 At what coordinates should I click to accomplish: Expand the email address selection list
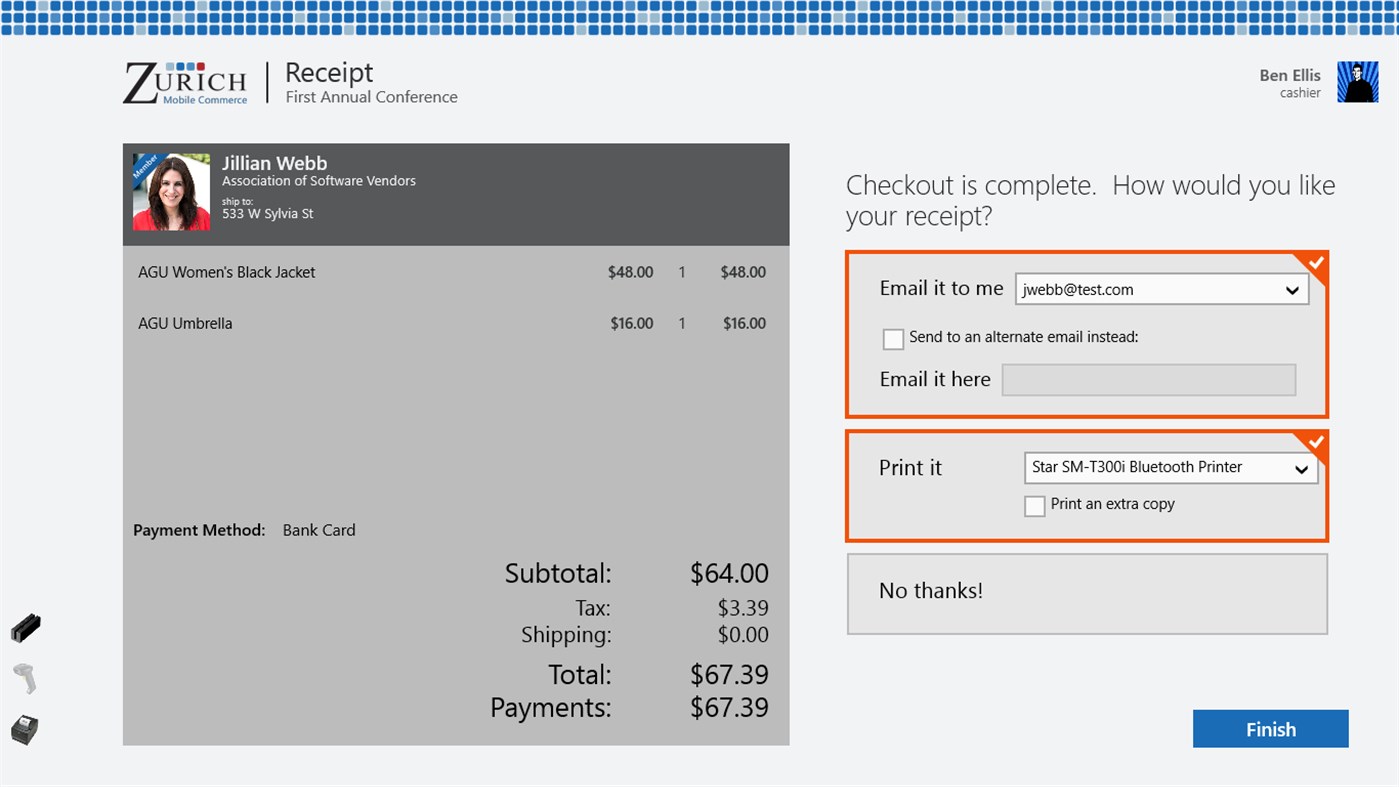coord(1293,289)
